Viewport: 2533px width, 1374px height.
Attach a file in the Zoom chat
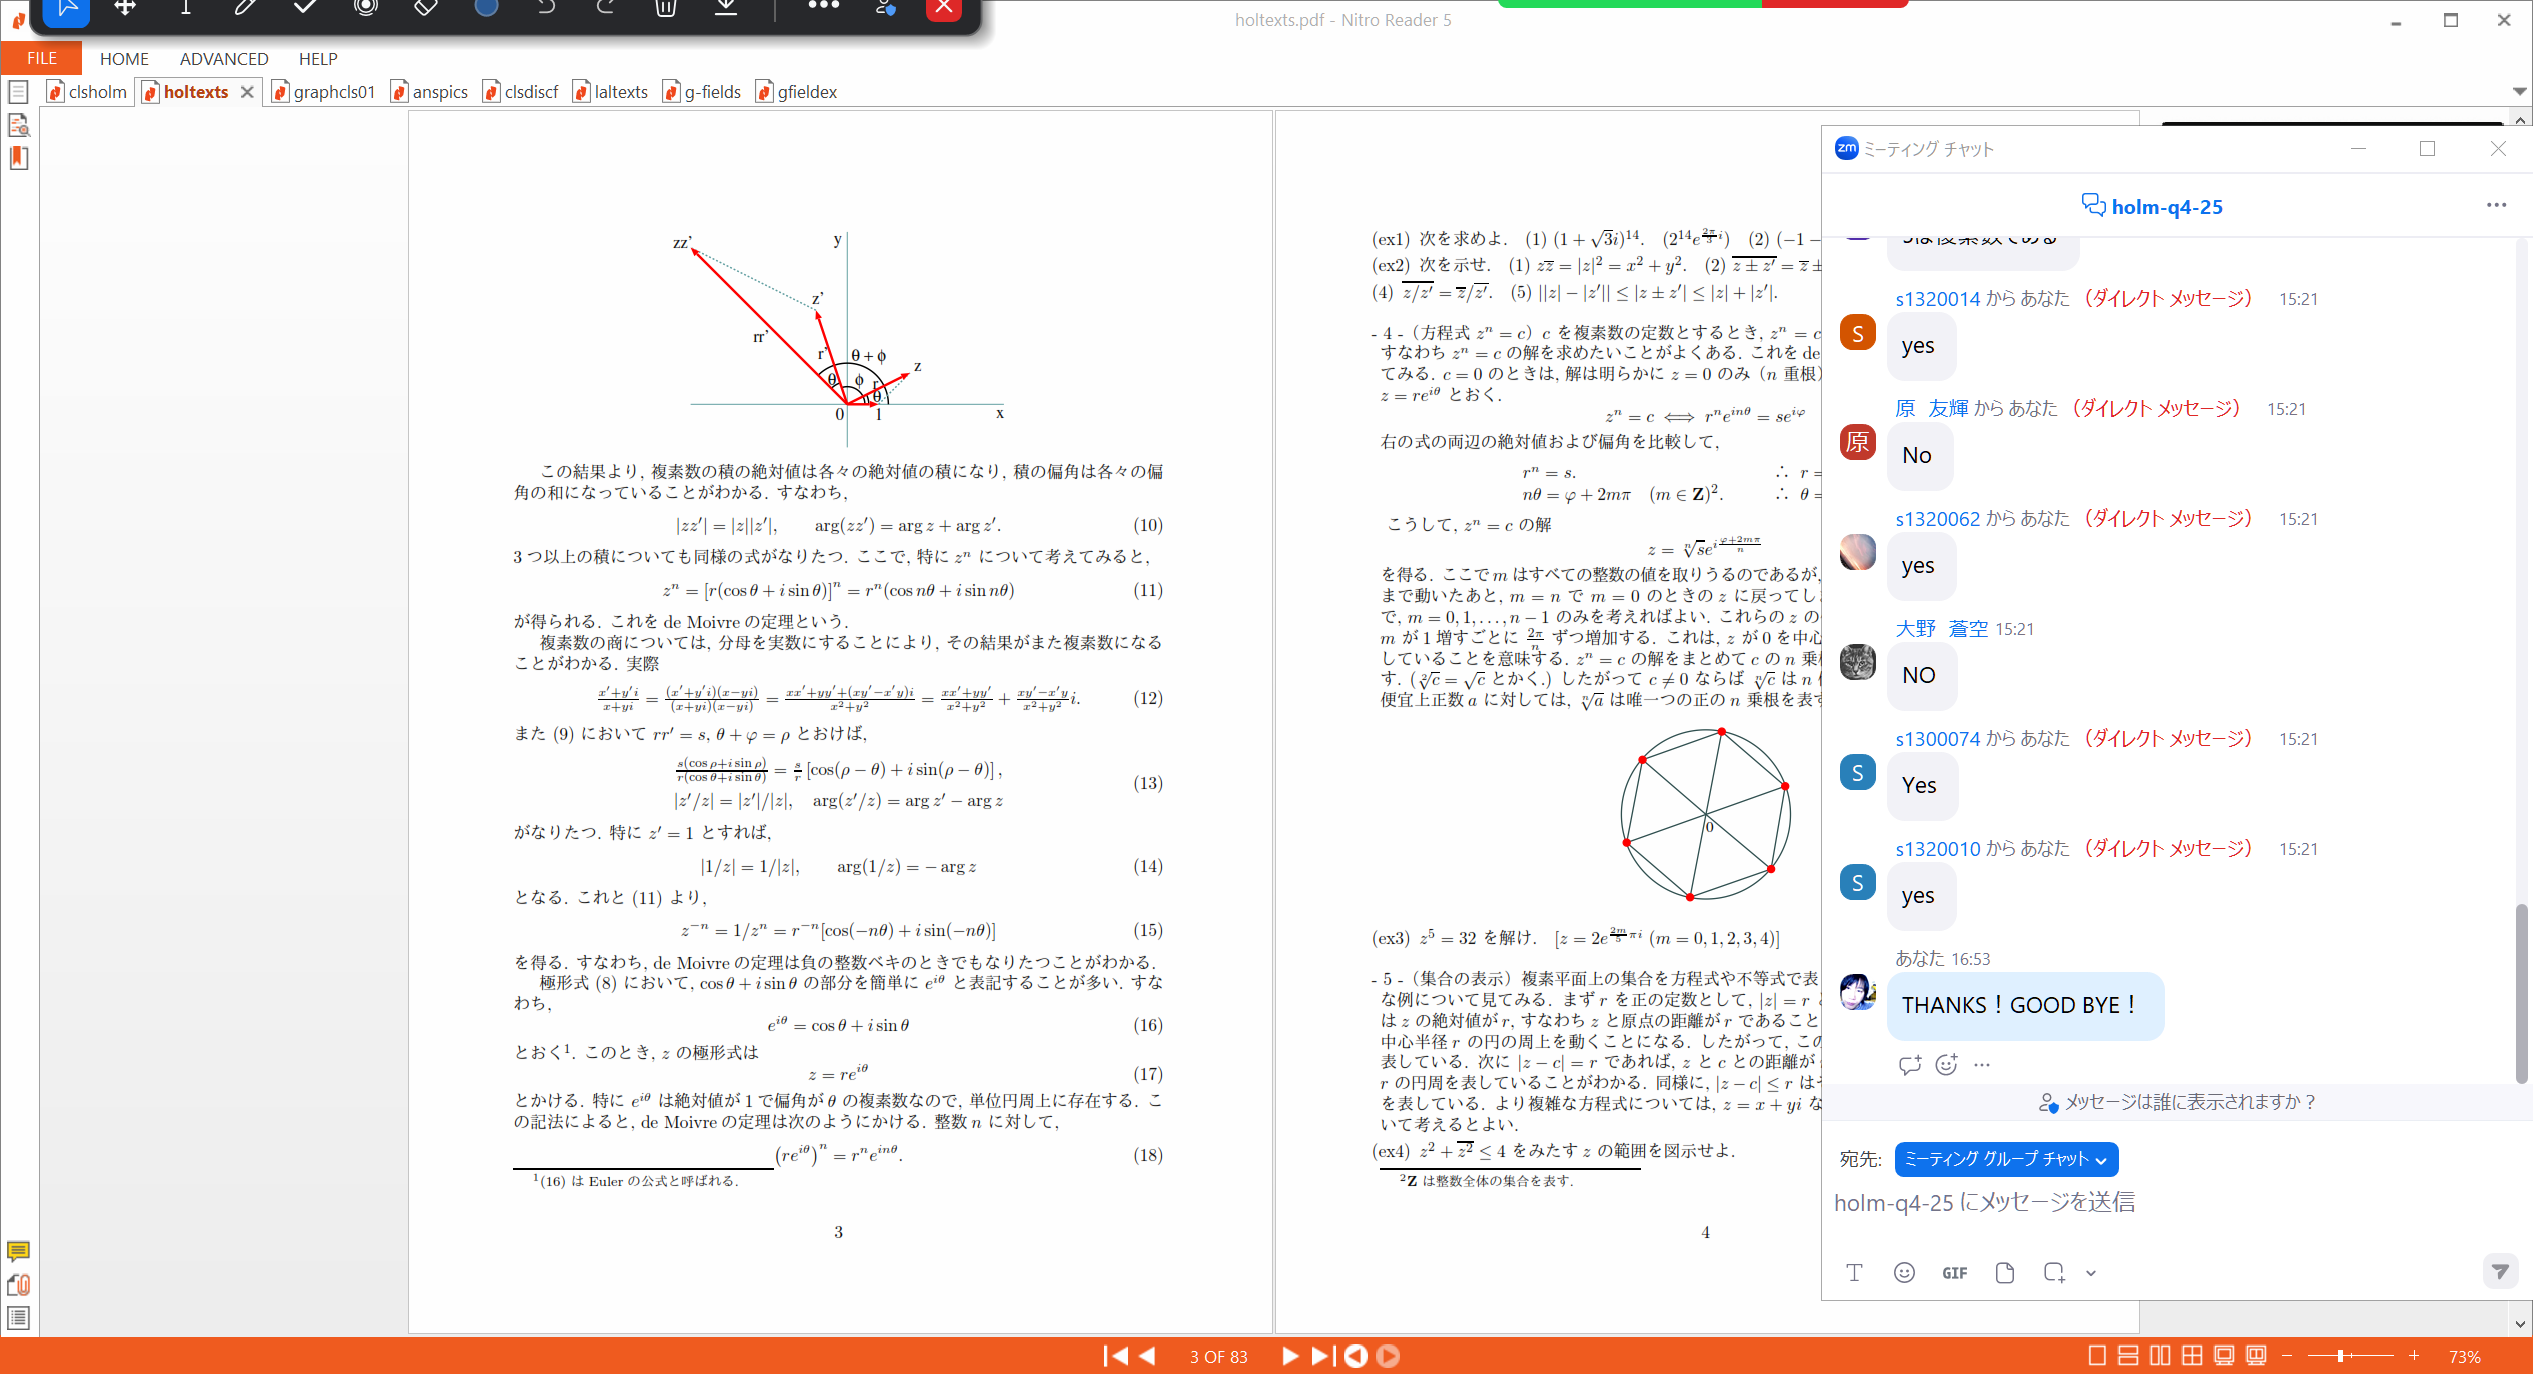point(2003,1272)
